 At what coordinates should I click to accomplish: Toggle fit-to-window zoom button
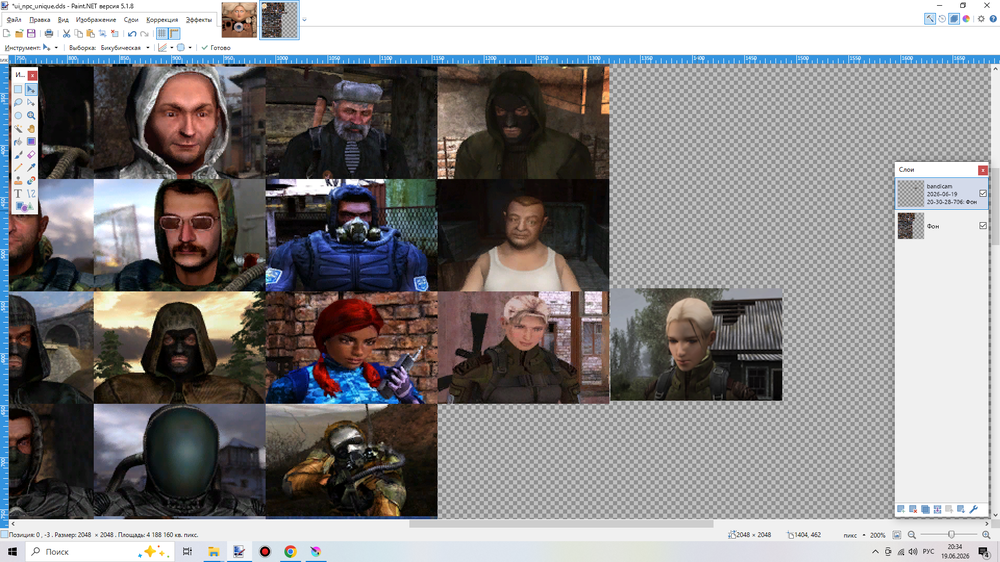coord(897,535)
